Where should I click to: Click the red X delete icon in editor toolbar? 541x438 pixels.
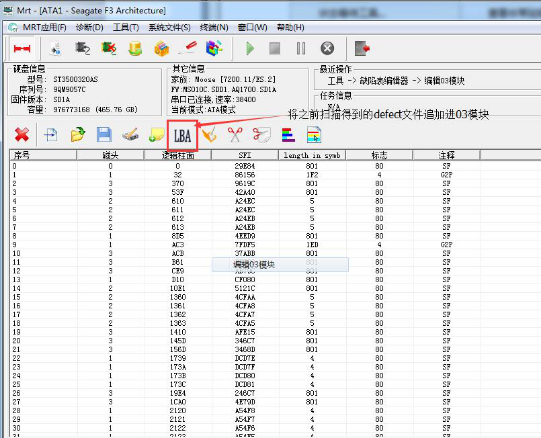click(x=22, y=135)
